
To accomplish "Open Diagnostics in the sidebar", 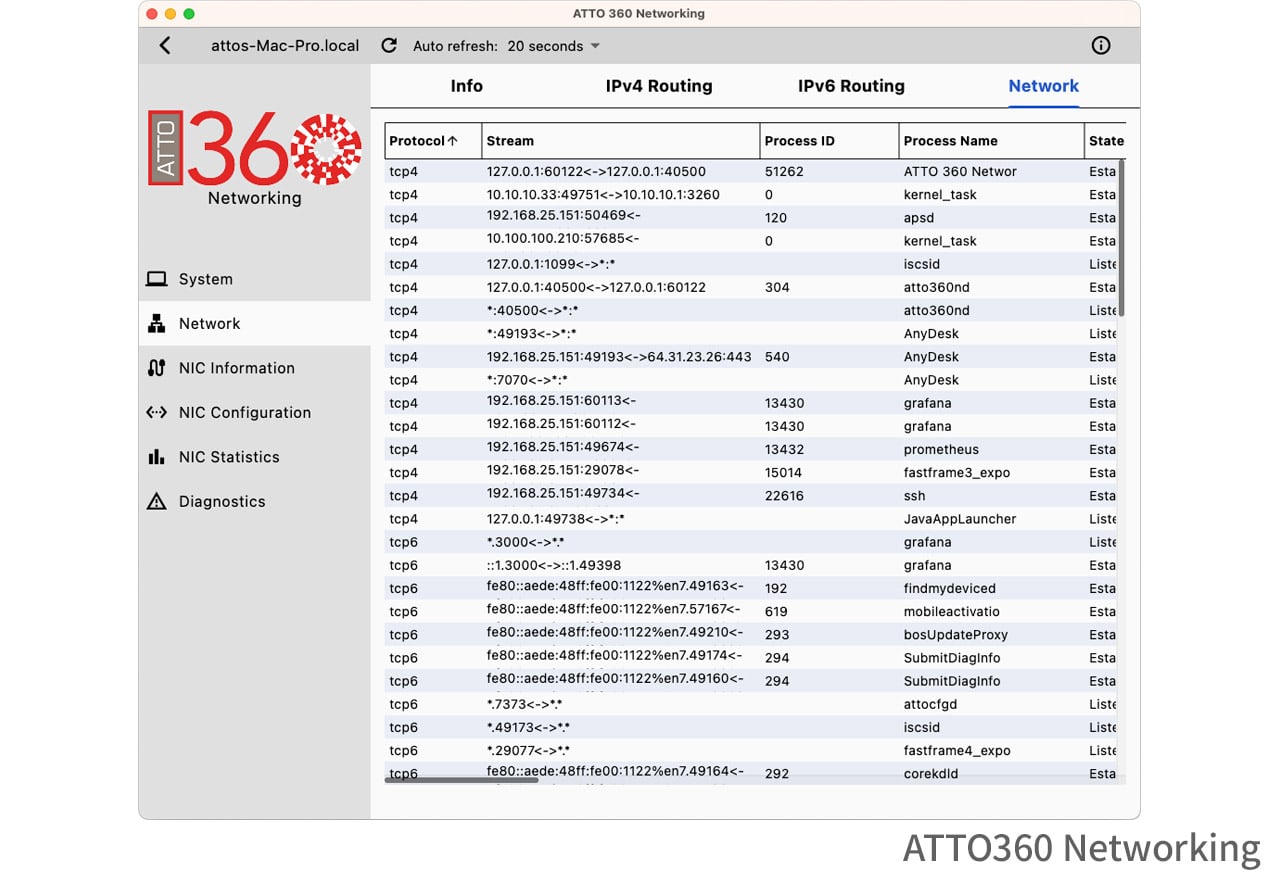I will click(x=255, y=501).
